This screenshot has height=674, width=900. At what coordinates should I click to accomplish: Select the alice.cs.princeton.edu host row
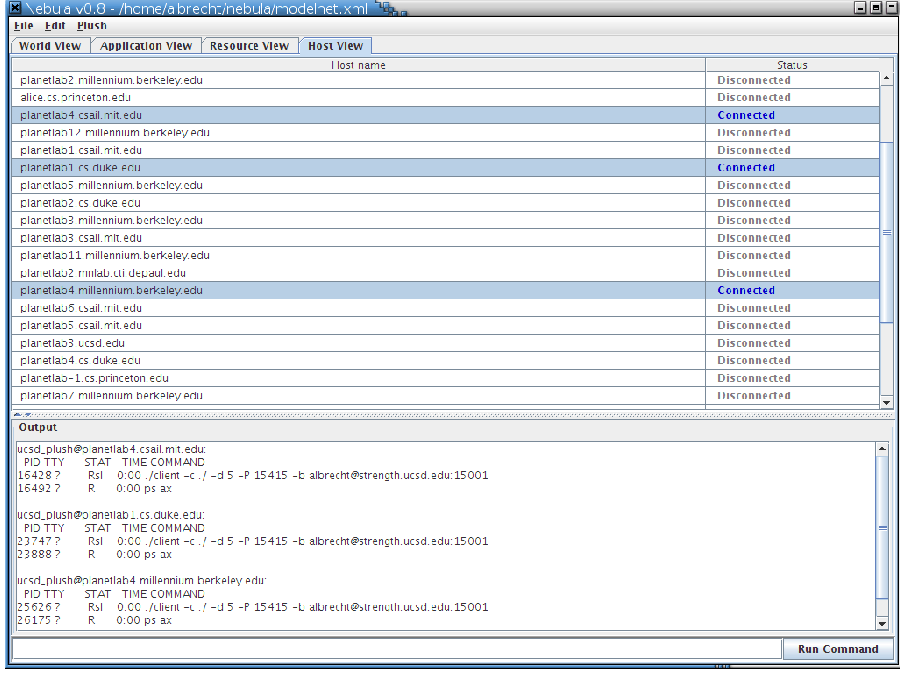tap(360, 98)
